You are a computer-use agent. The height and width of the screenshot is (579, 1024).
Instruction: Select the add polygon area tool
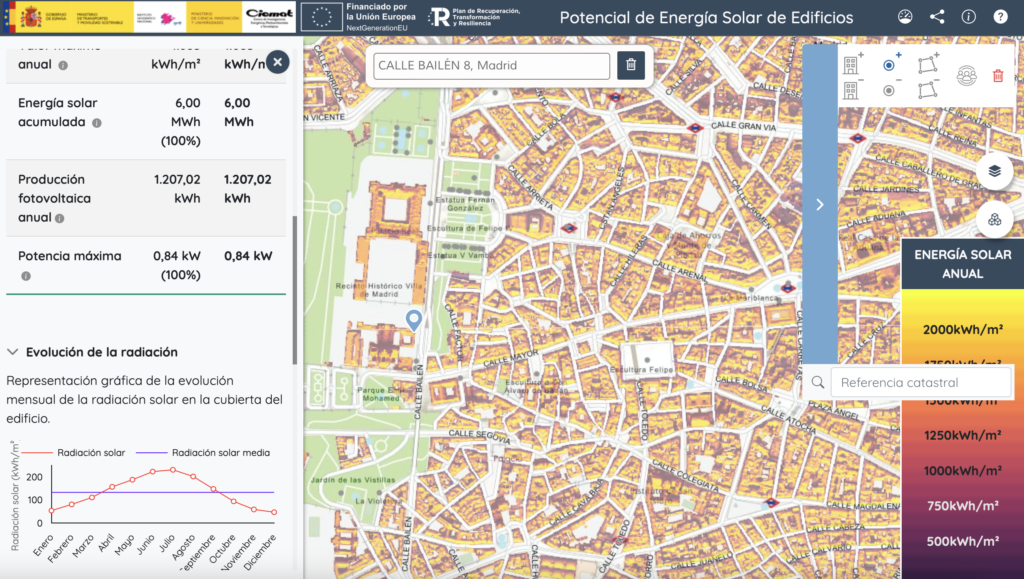(x=928, y=64)
